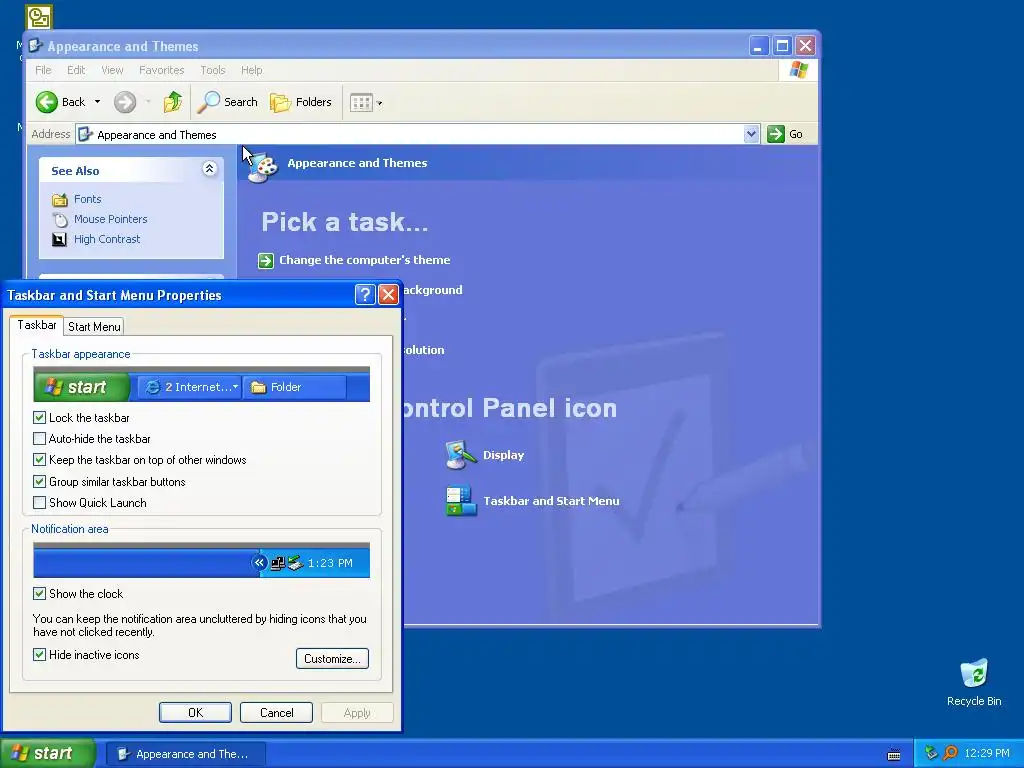1024x768 pixels.
Task: Toggle Keep the taskbar on top
Action: (x=39, y=460)
